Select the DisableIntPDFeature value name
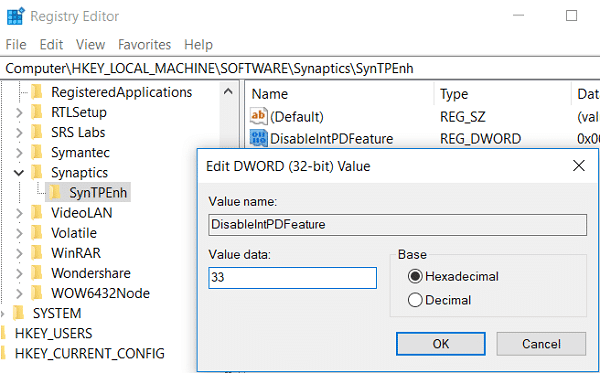The image size is (600, 373). (331, 138)
